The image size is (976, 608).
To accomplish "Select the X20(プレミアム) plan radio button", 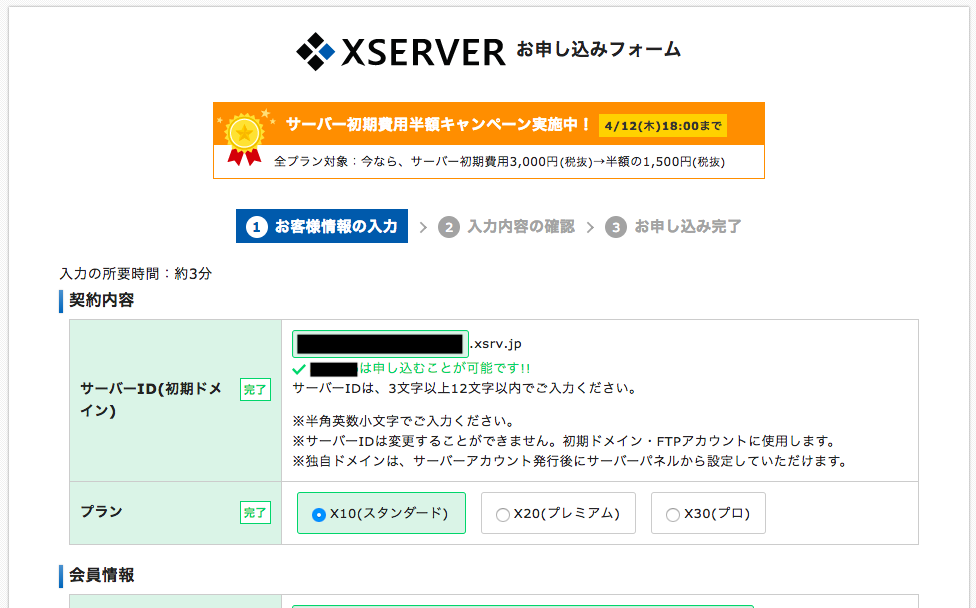I will pyautogui.click(x=502, y=515).
